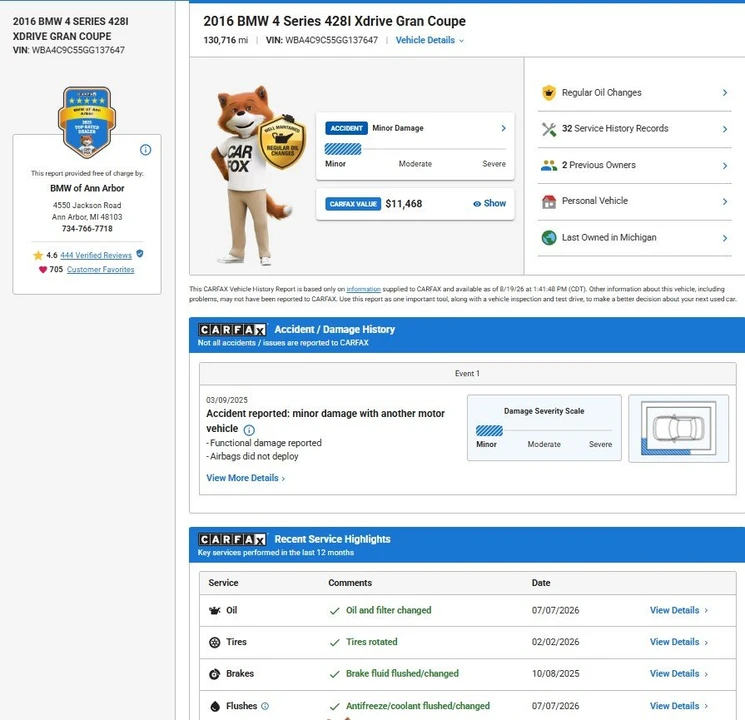Click the 03/09/2025 accident date
Viewport: 745px width, 720px height.
point(227,400)
